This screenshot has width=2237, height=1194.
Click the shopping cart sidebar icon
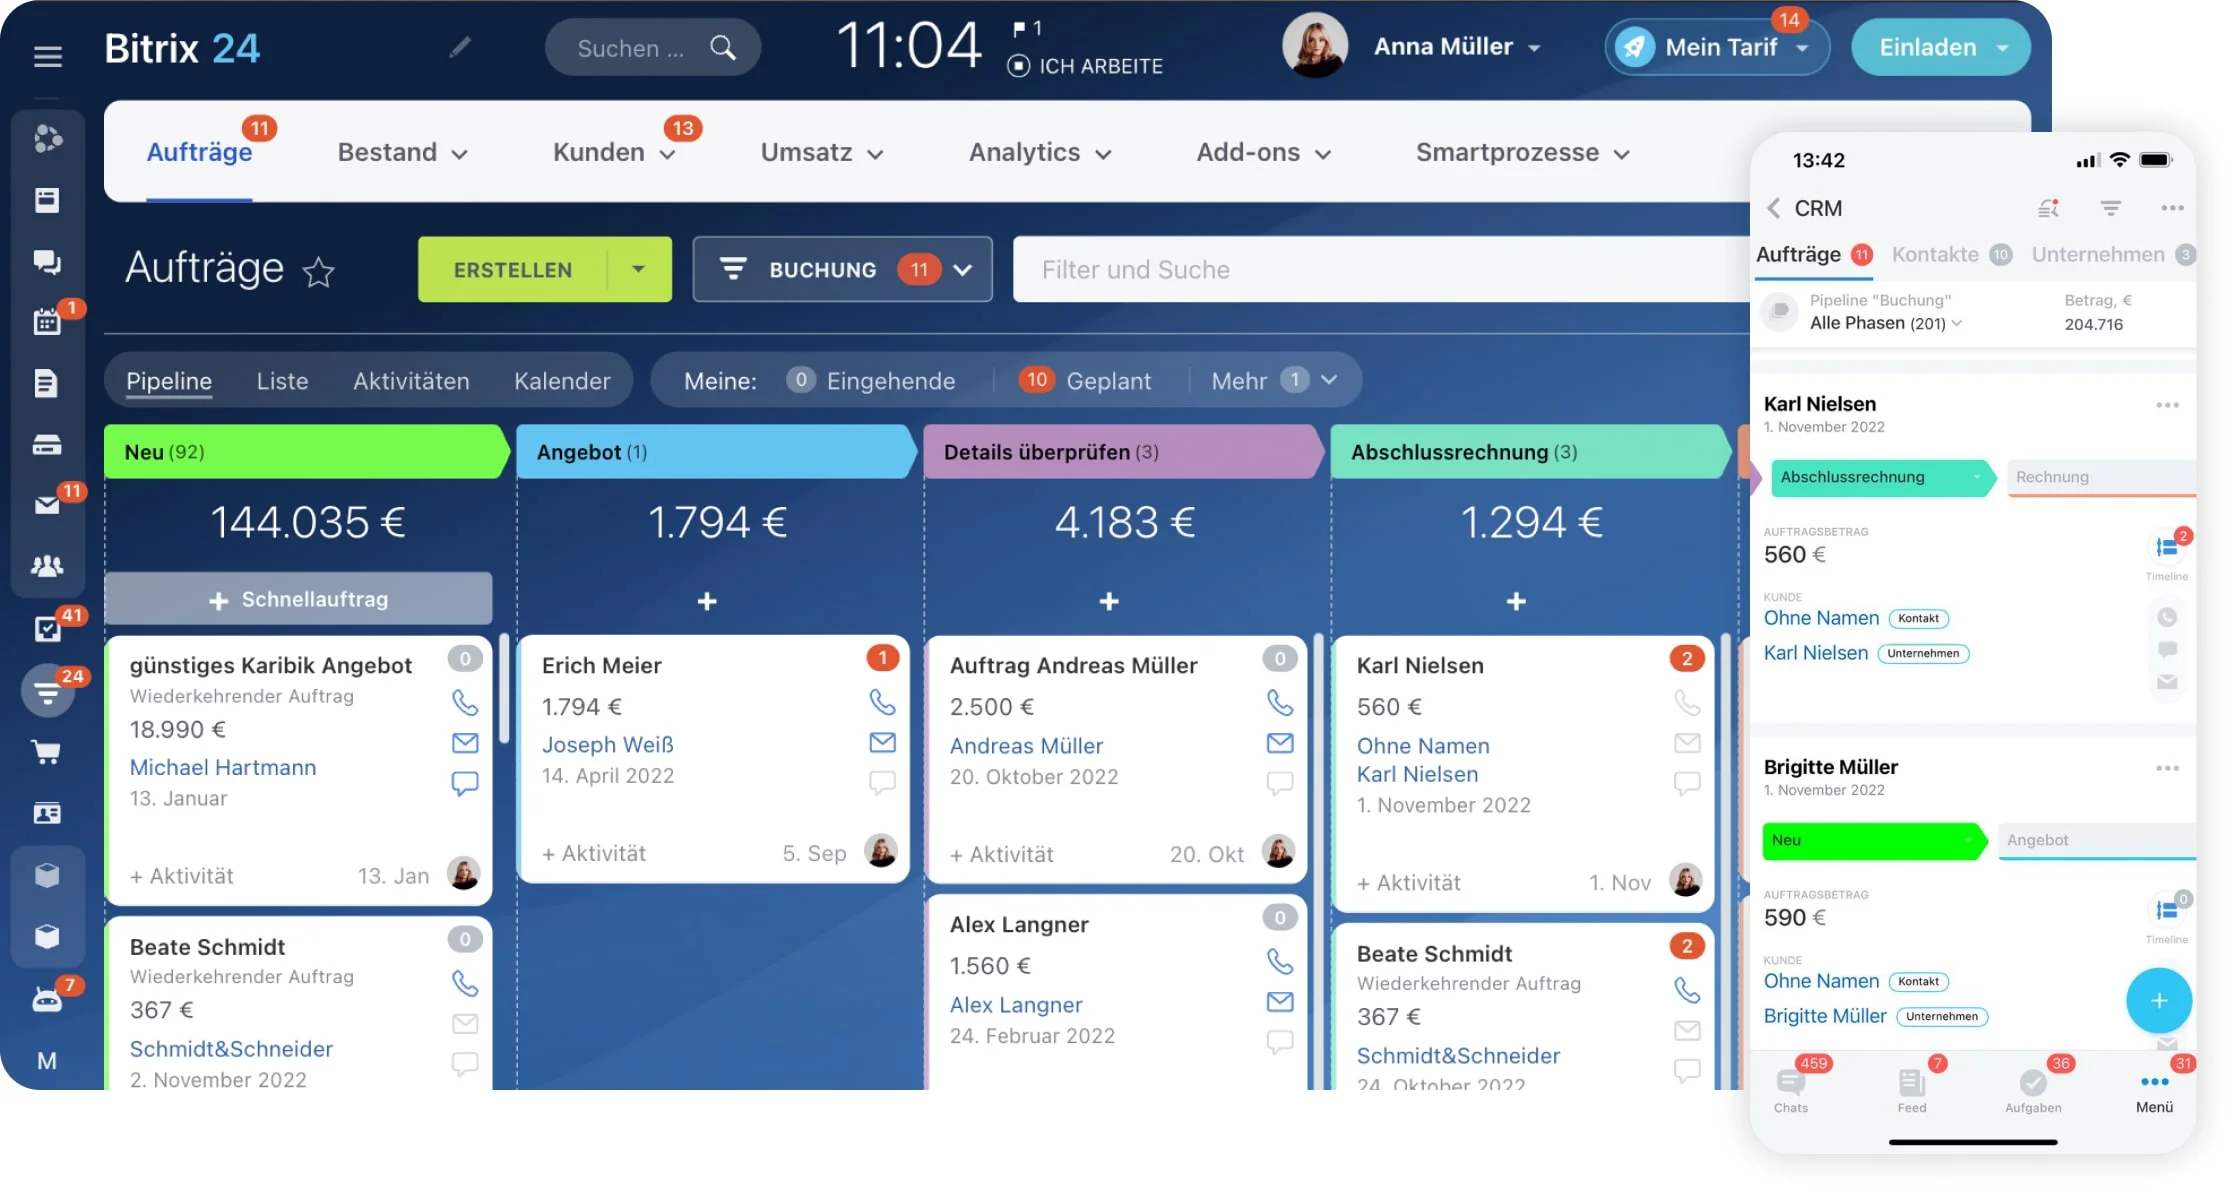47,752
